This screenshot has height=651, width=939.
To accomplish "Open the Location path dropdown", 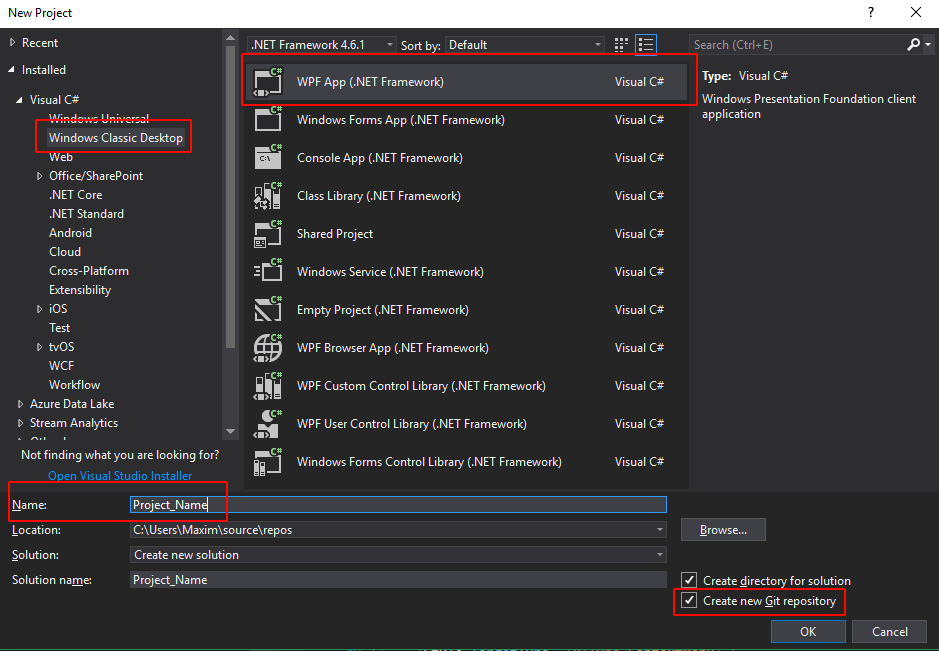I will (x=659, y=530).
